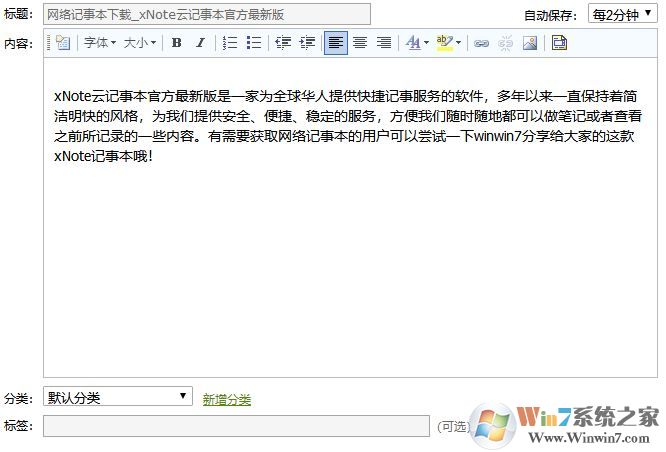Toggle italic formatting

click(x=200, y=42)
